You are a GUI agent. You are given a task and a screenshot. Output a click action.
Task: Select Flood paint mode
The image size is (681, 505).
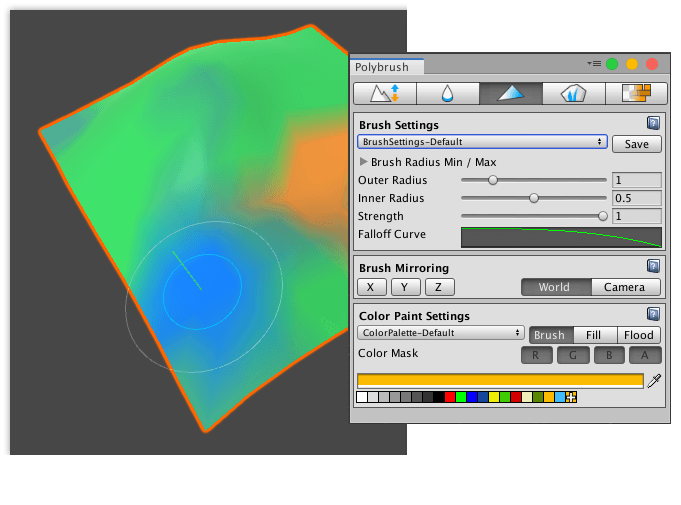[639, 335]
